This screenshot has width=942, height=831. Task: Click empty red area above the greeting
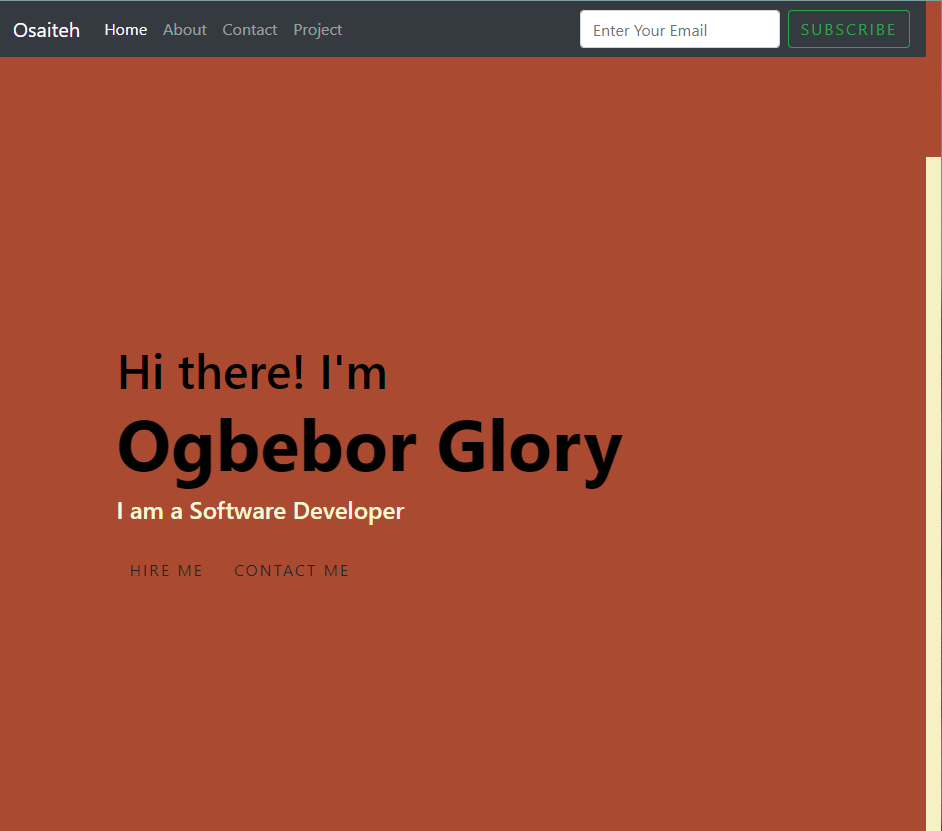pyautogui.click(x=300, y=200)
